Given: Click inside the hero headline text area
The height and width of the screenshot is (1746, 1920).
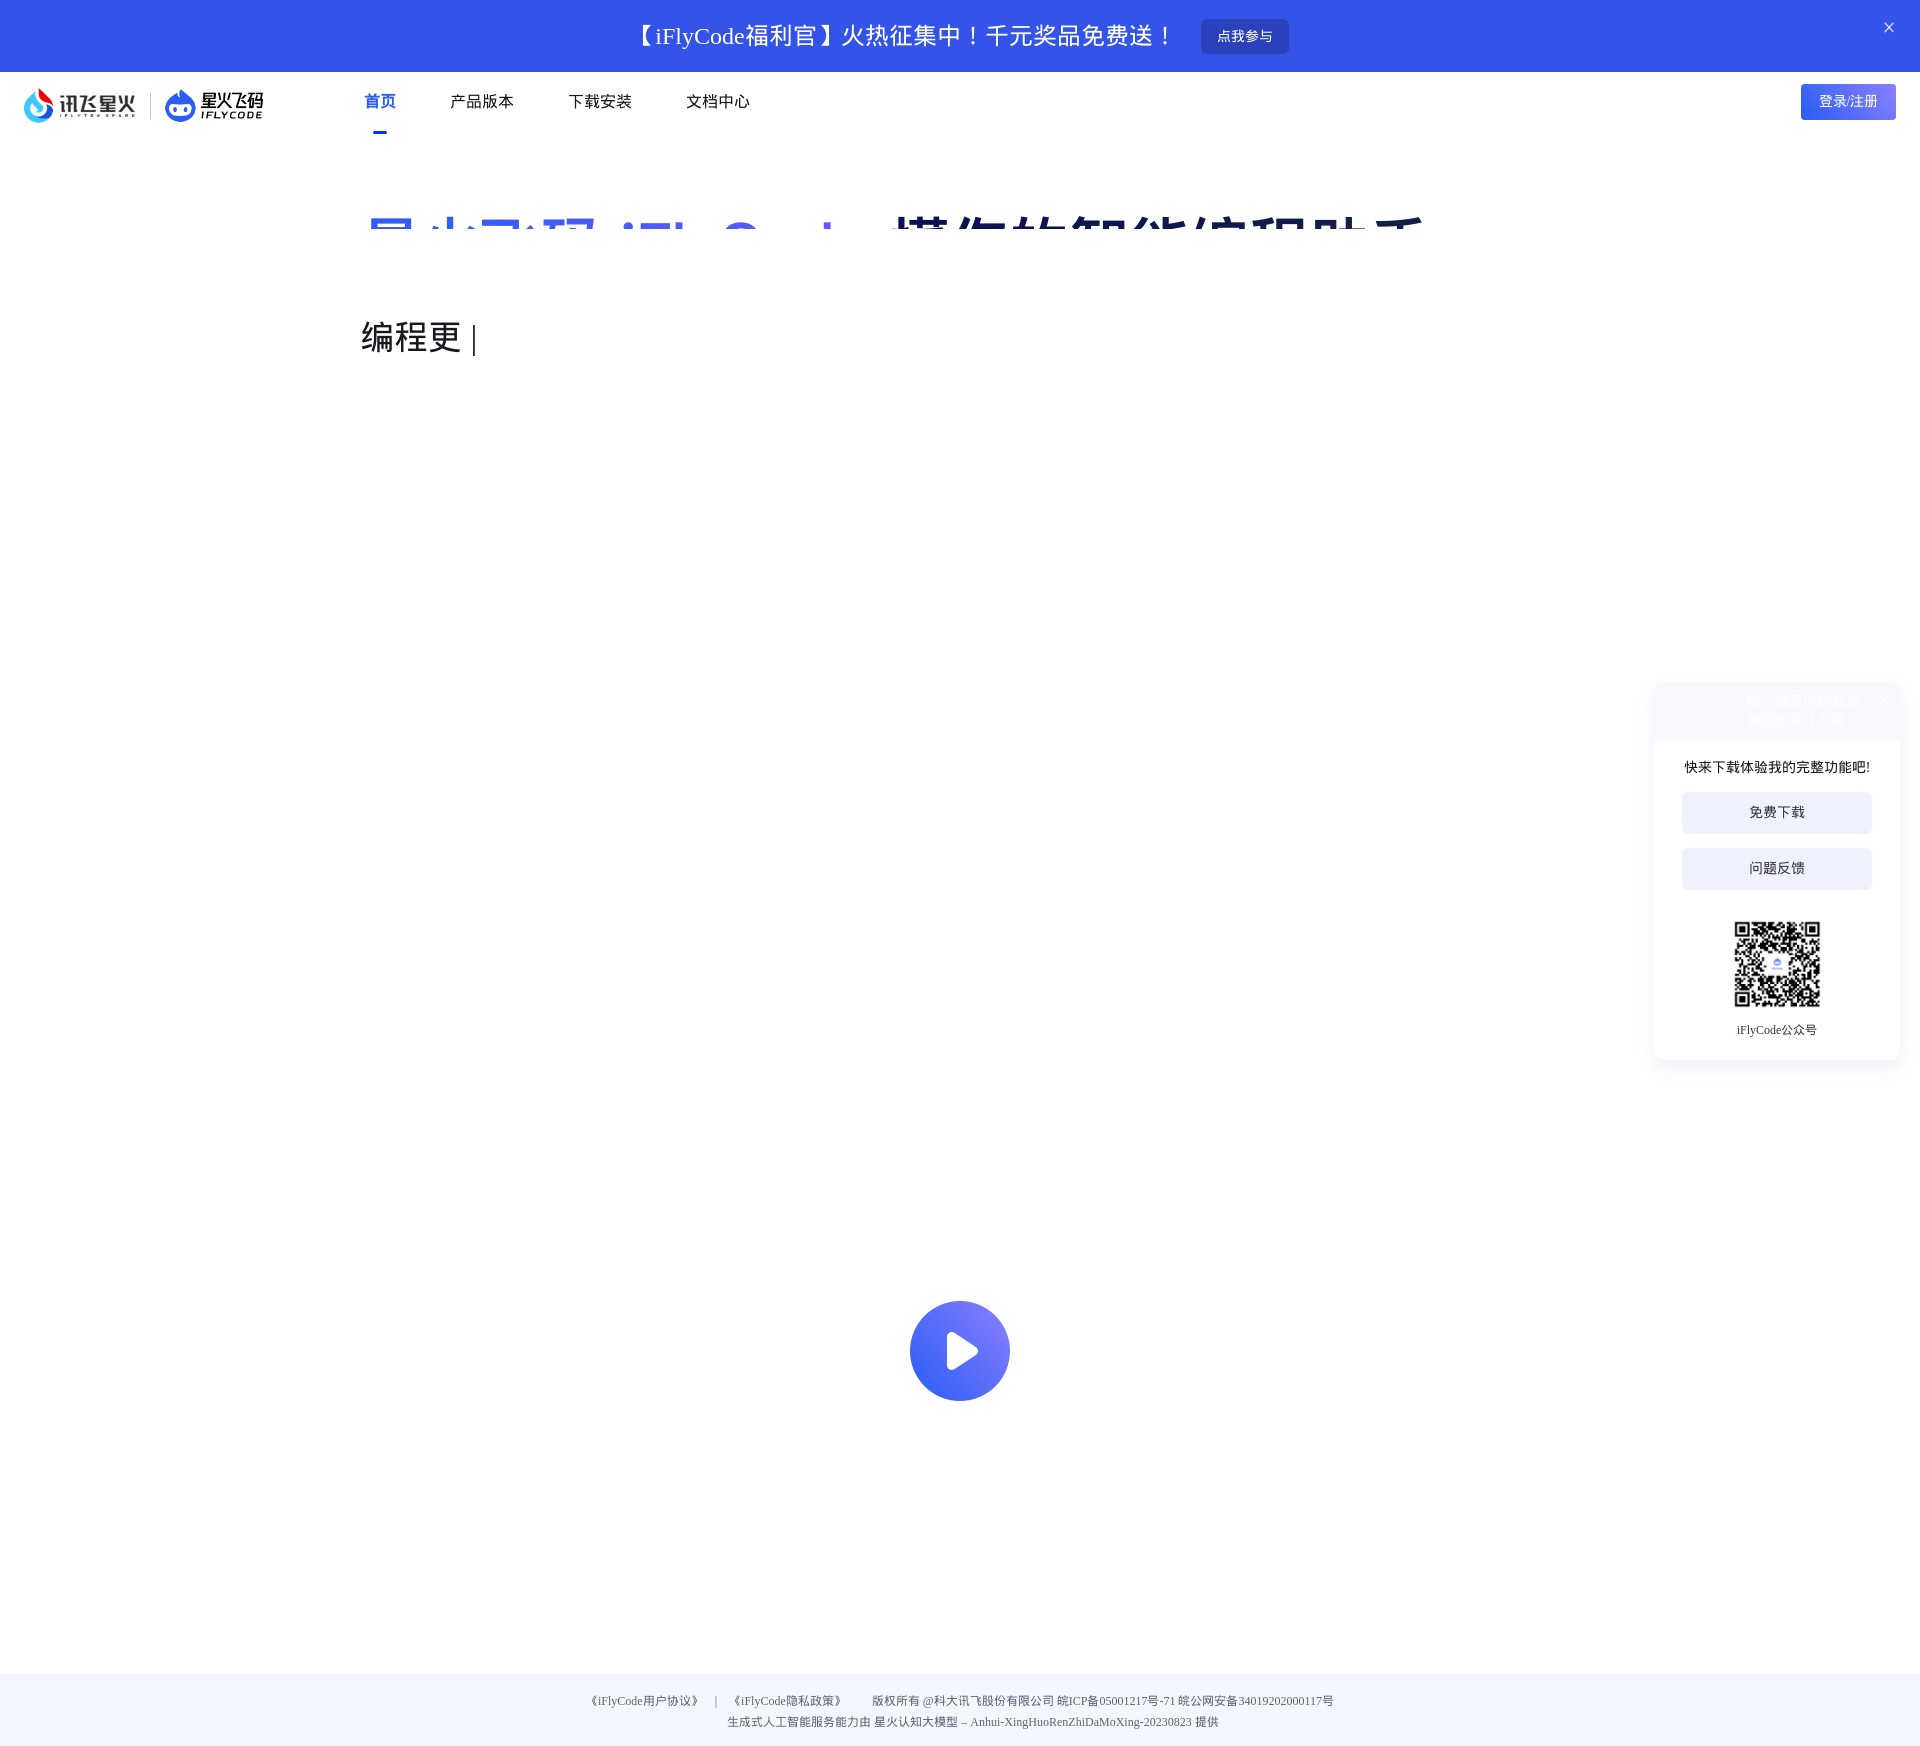Looking at the screenshot, I should 890,232.
